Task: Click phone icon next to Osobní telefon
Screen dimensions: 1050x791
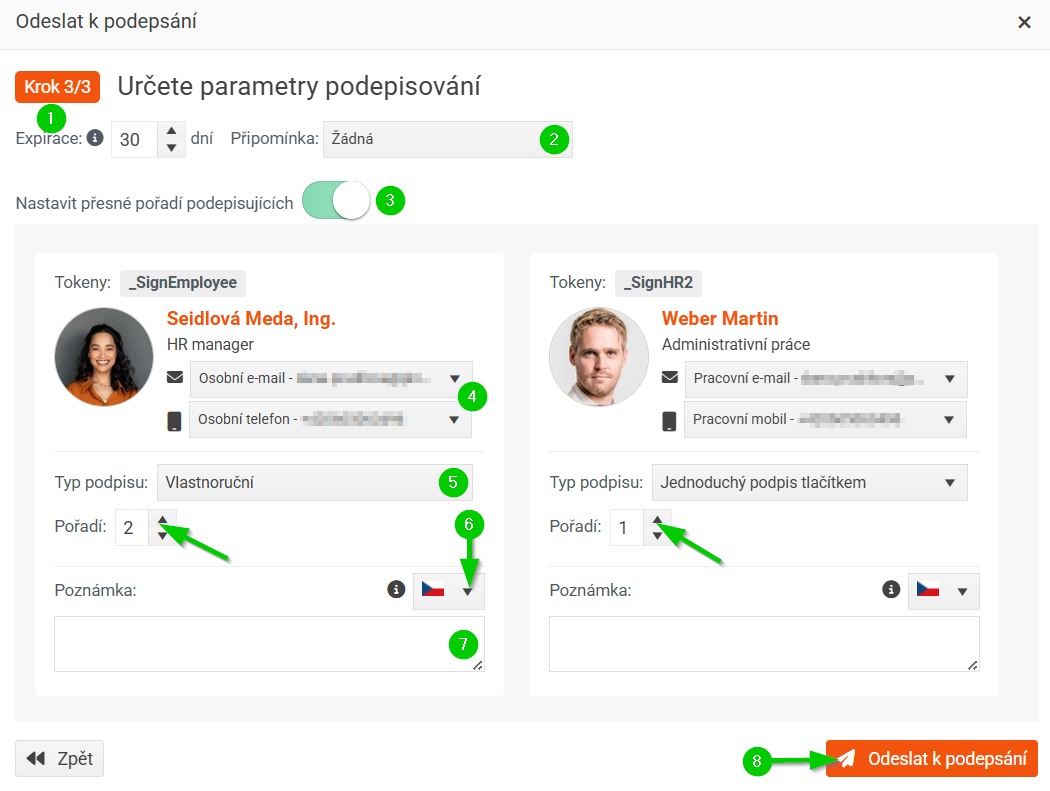Action: point(174,421)
